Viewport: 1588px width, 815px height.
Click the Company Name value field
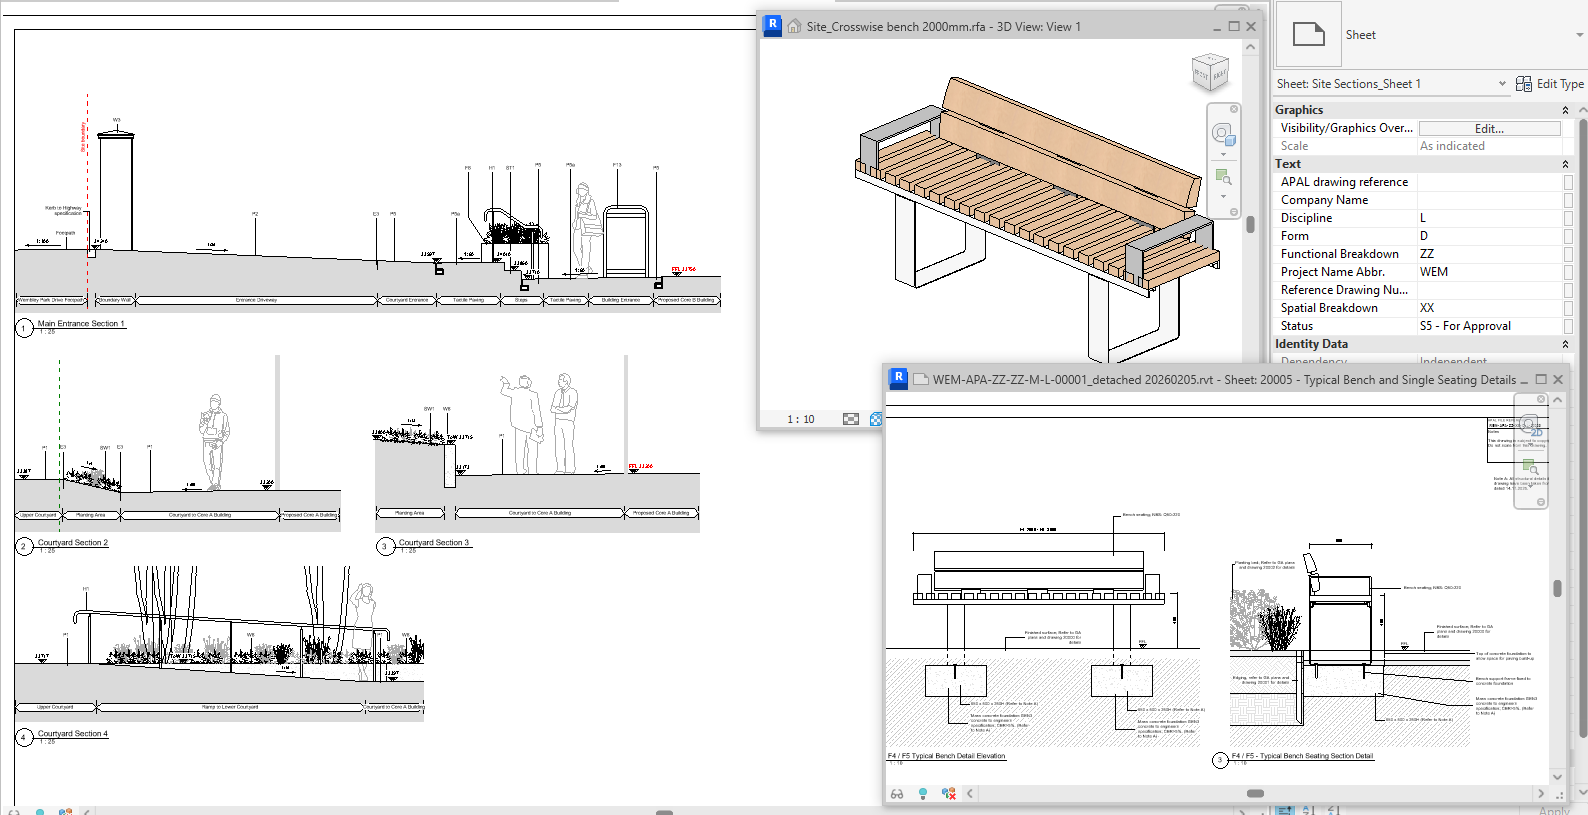pos(1489,200)
